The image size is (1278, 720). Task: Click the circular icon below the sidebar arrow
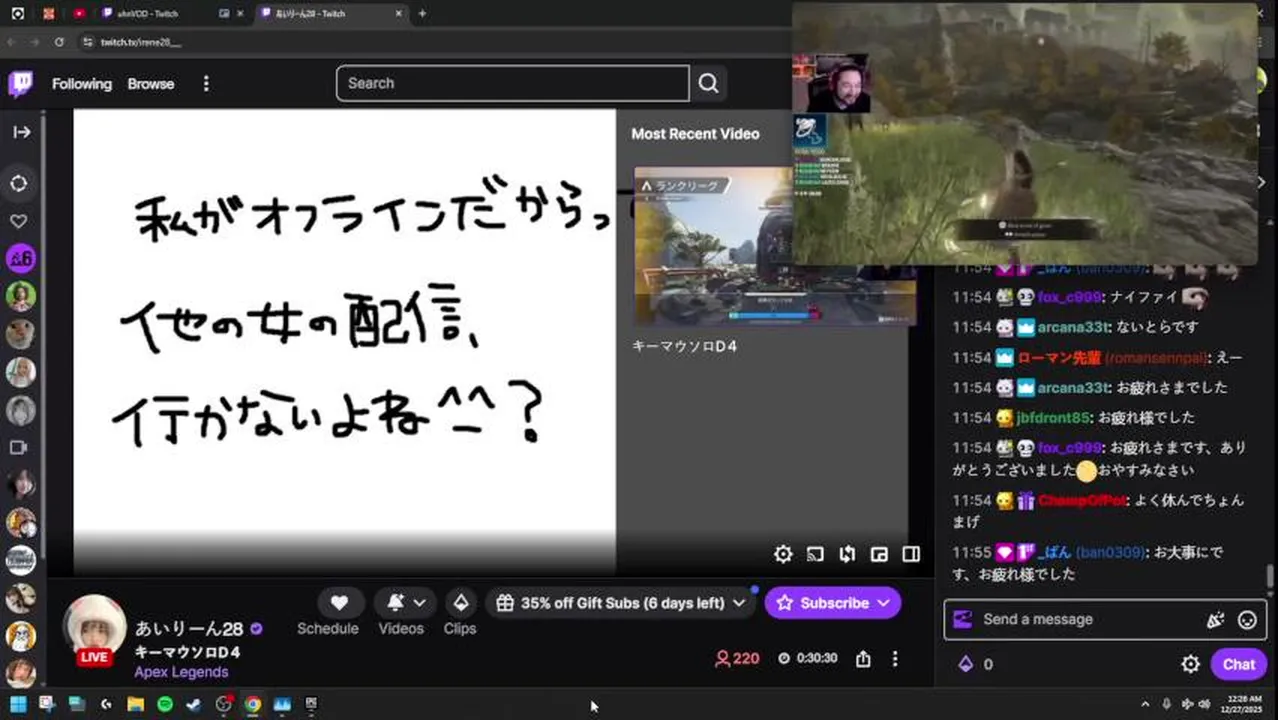tap(19, 184)
